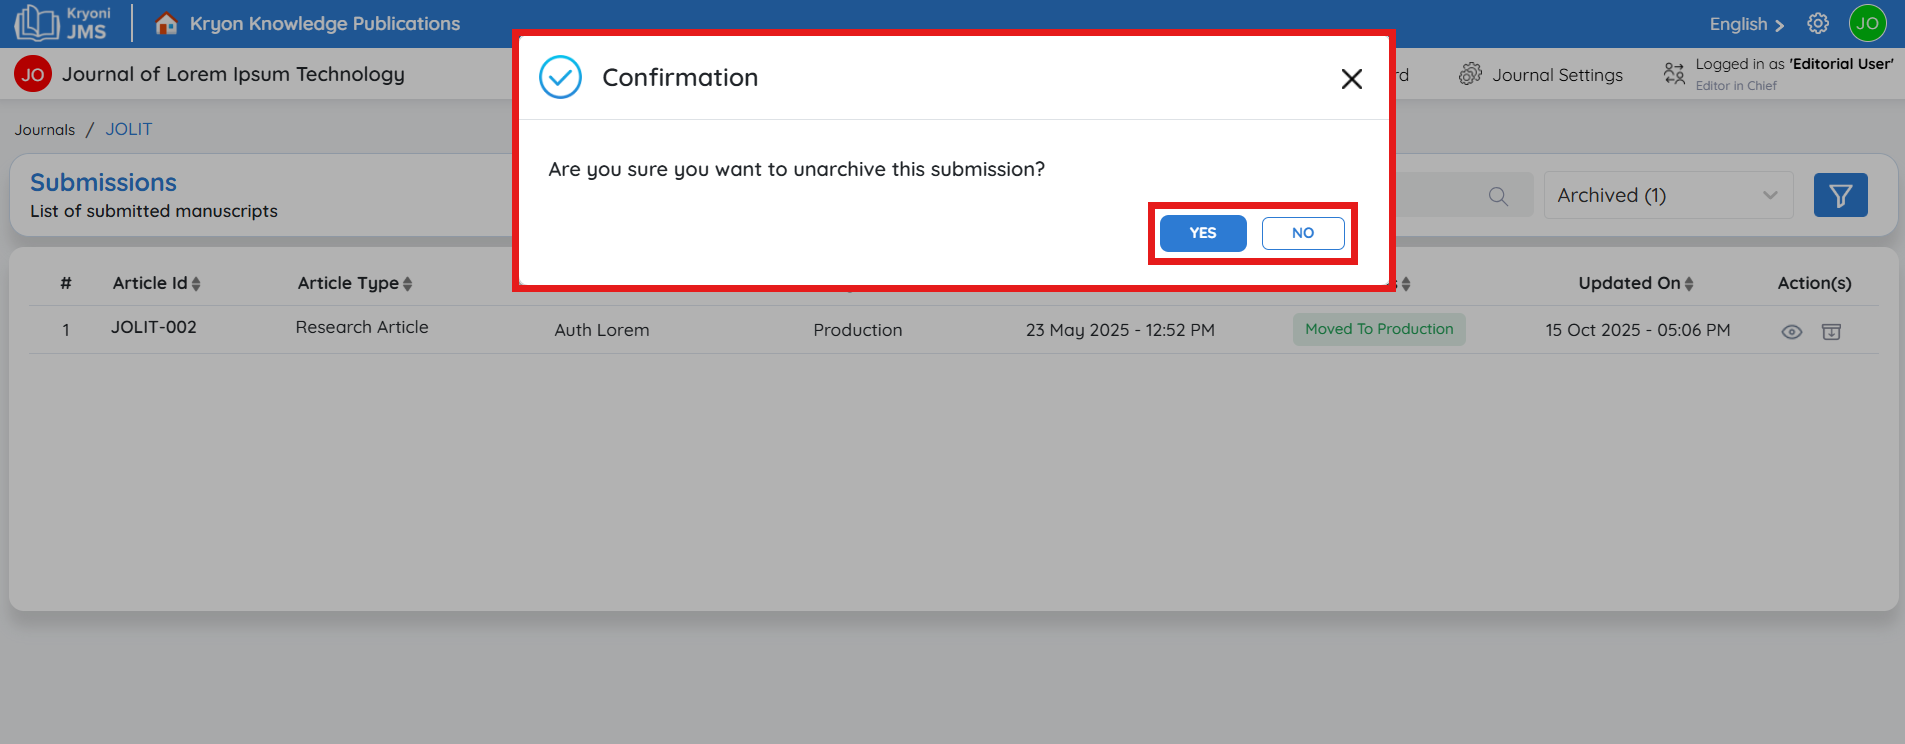The width and height of the screenshot is (1905, 744).
Task: Click the NO button in confirmation dialog
Action: [1302, 233]
